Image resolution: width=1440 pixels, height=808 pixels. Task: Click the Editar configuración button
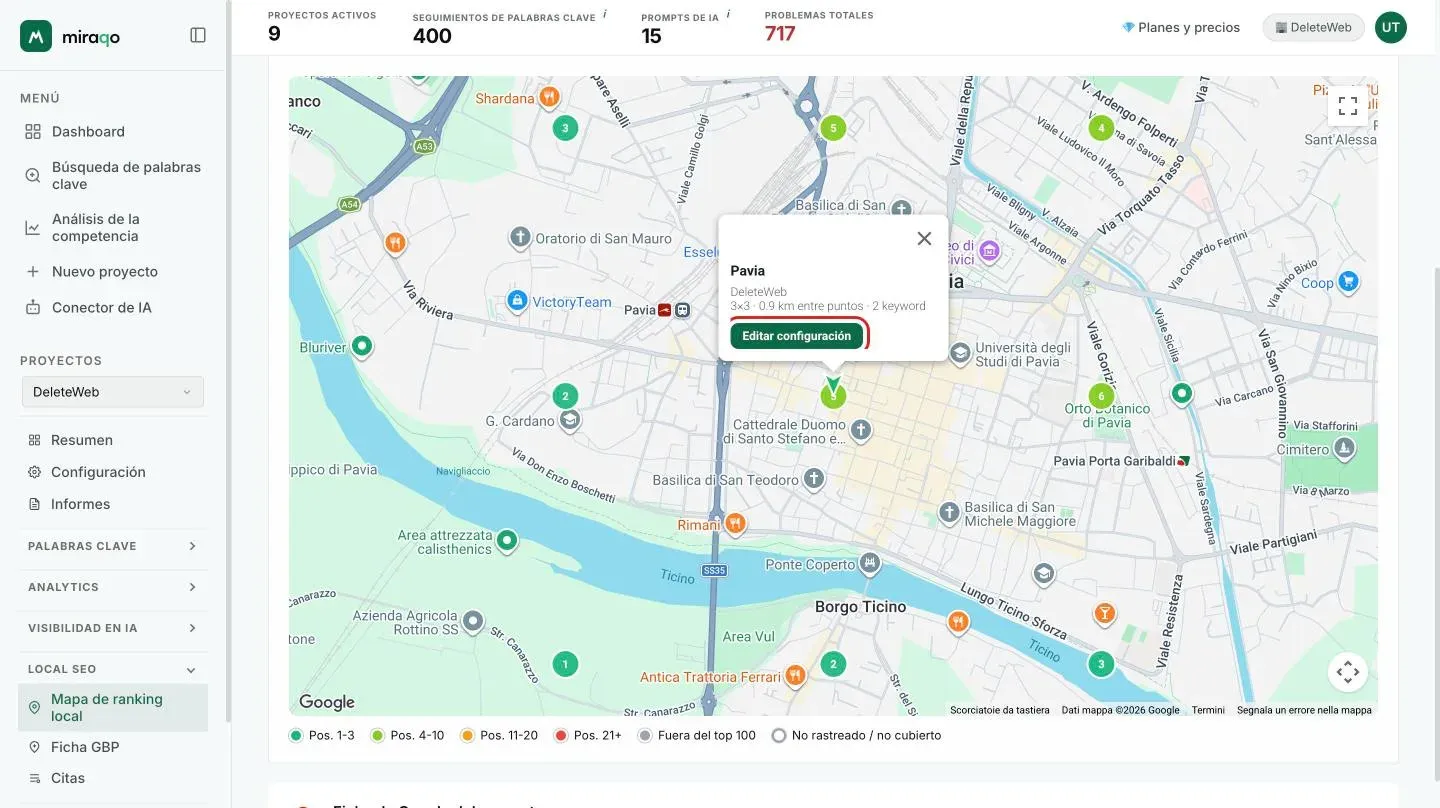(796, 336)
